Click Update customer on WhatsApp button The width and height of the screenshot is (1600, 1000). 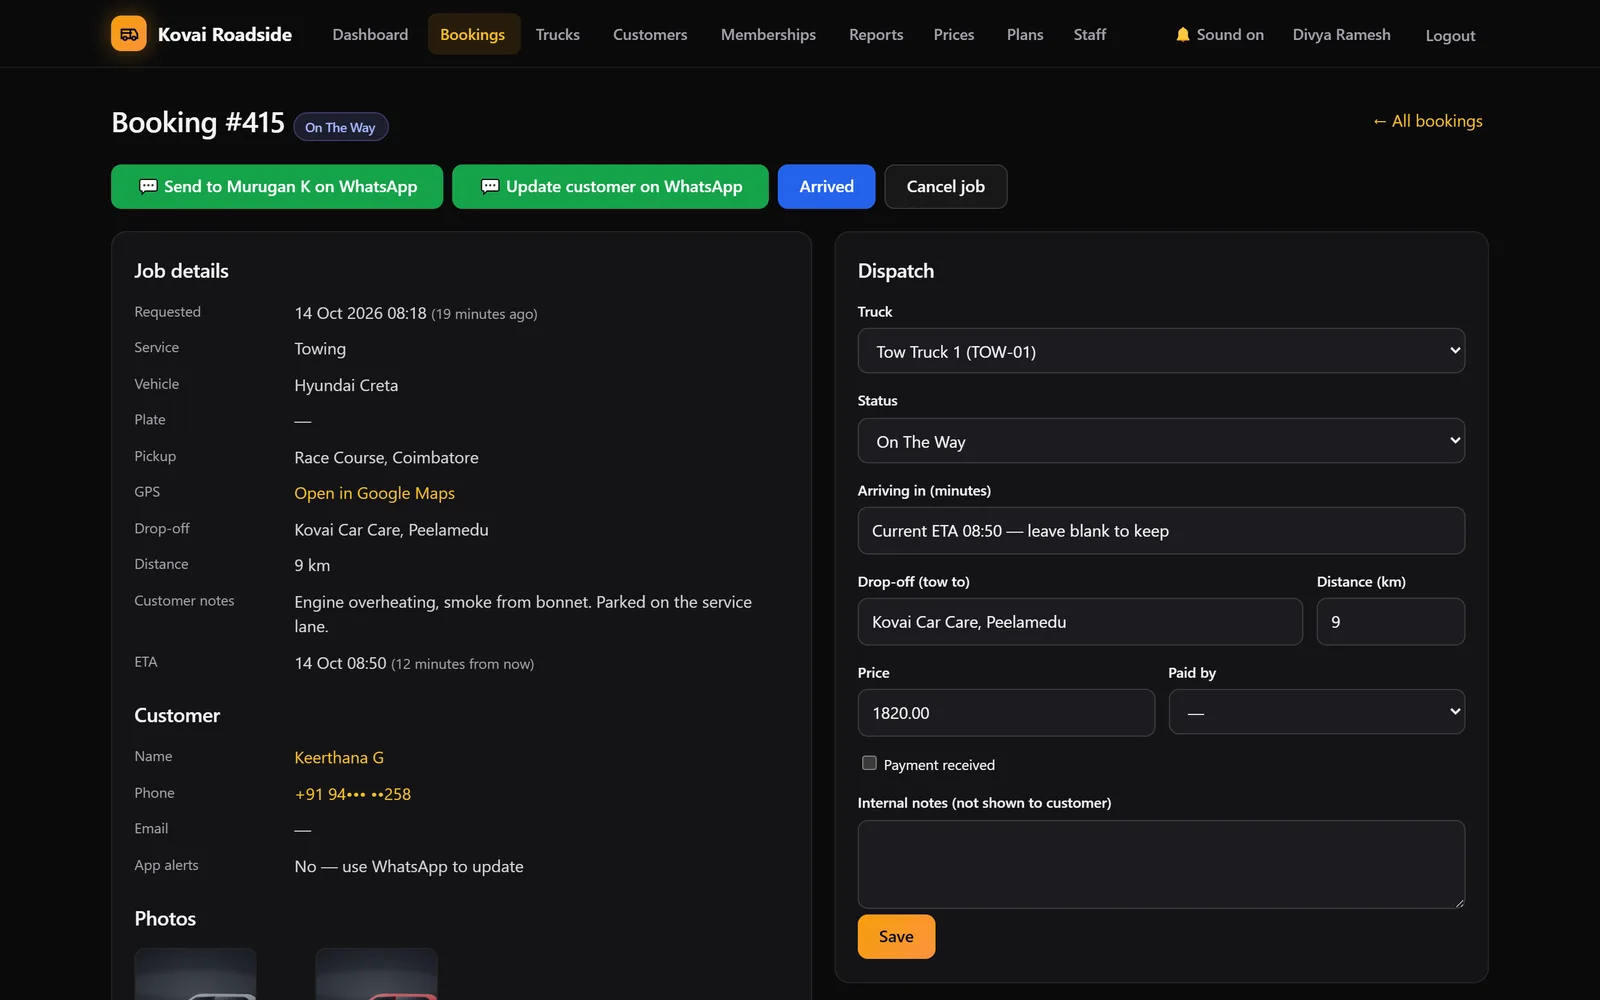tap(610, 187)
